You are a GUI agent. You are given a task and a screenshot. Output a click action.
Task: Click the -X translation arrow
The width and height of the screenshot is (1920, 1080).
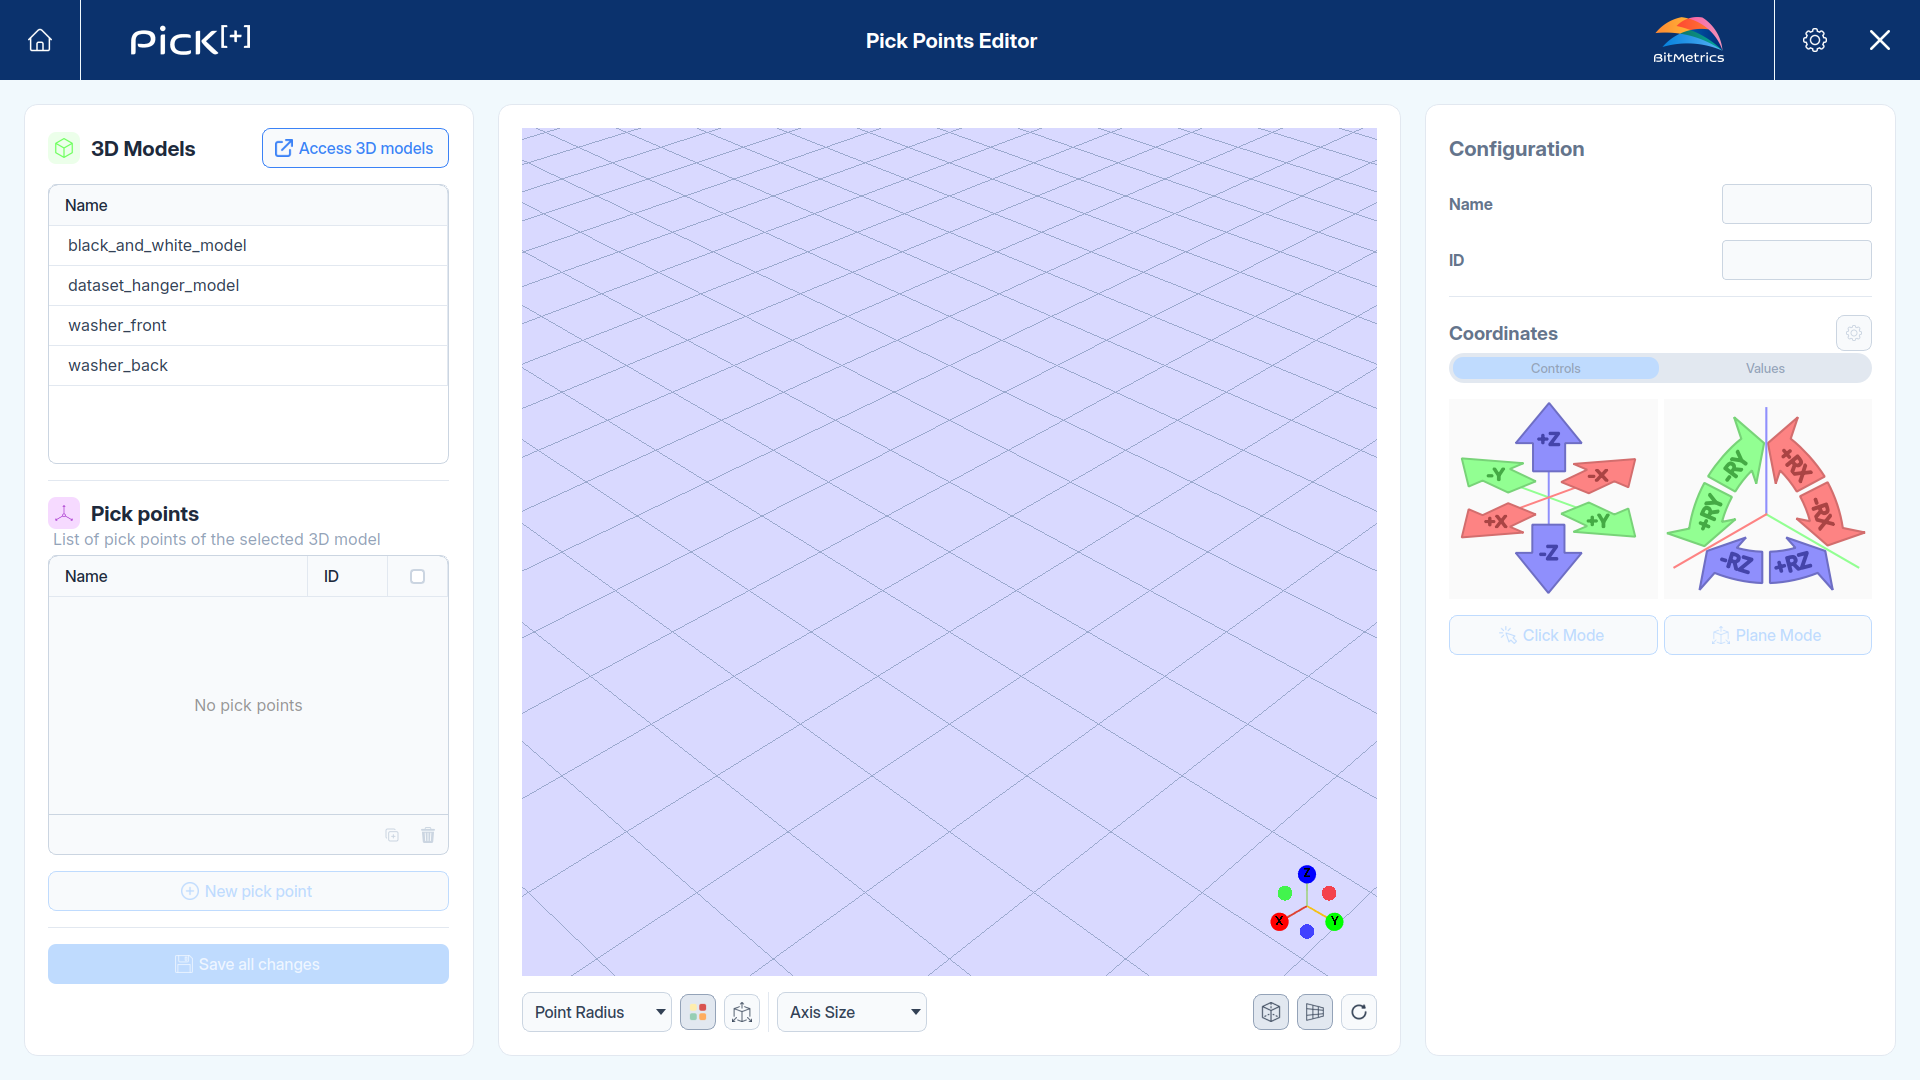(x=1599, y=475)
